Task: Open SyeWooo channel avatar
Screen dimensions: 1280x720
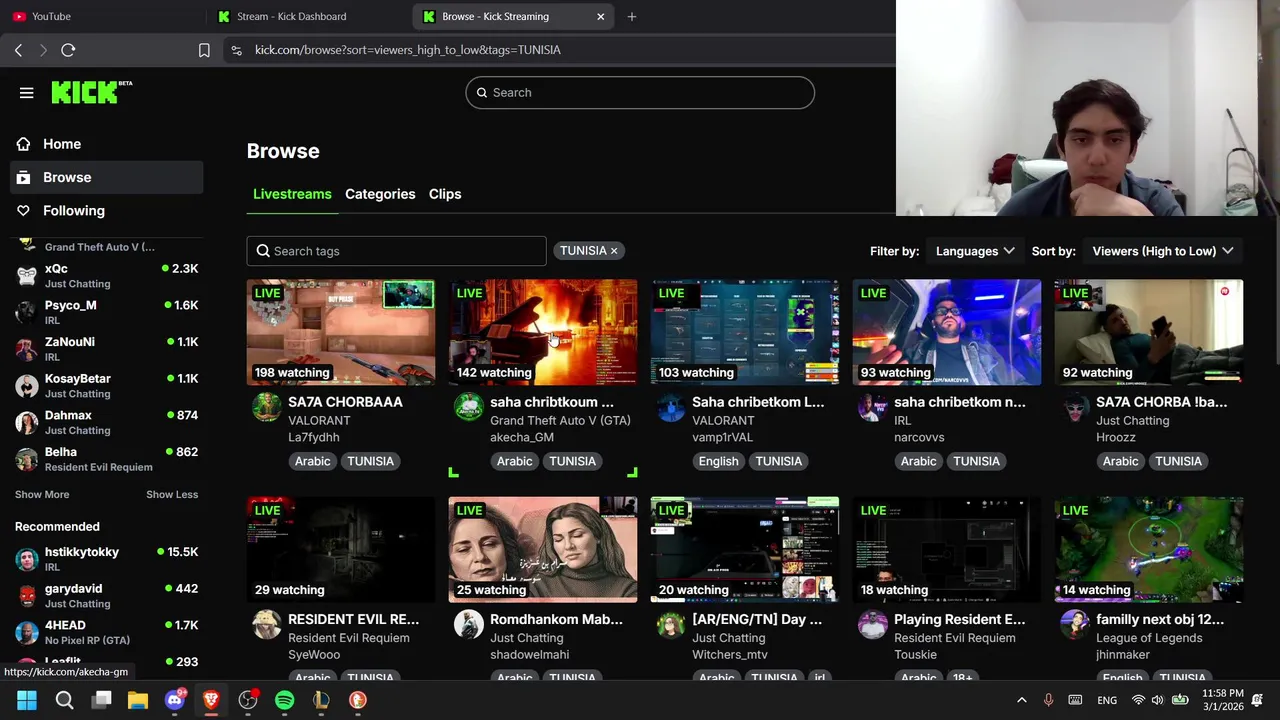Action: tap(266, 625)
